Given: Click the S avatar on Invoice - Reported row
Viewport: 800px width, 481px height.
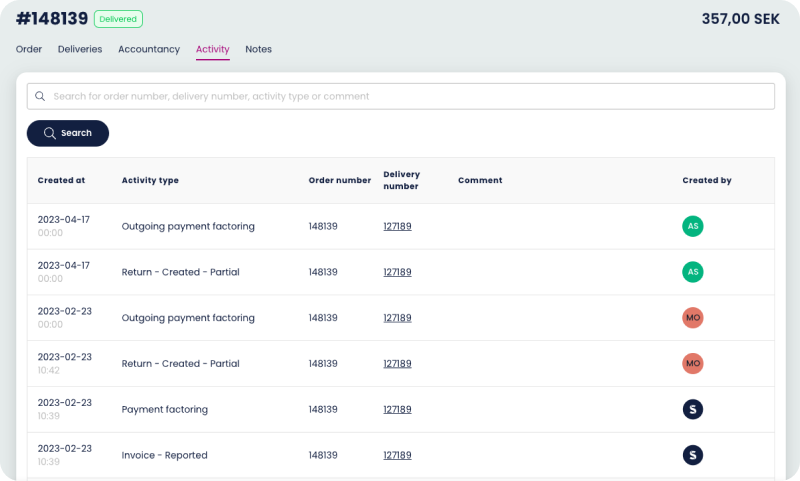Looking at the screenshot, I should 692,455.
